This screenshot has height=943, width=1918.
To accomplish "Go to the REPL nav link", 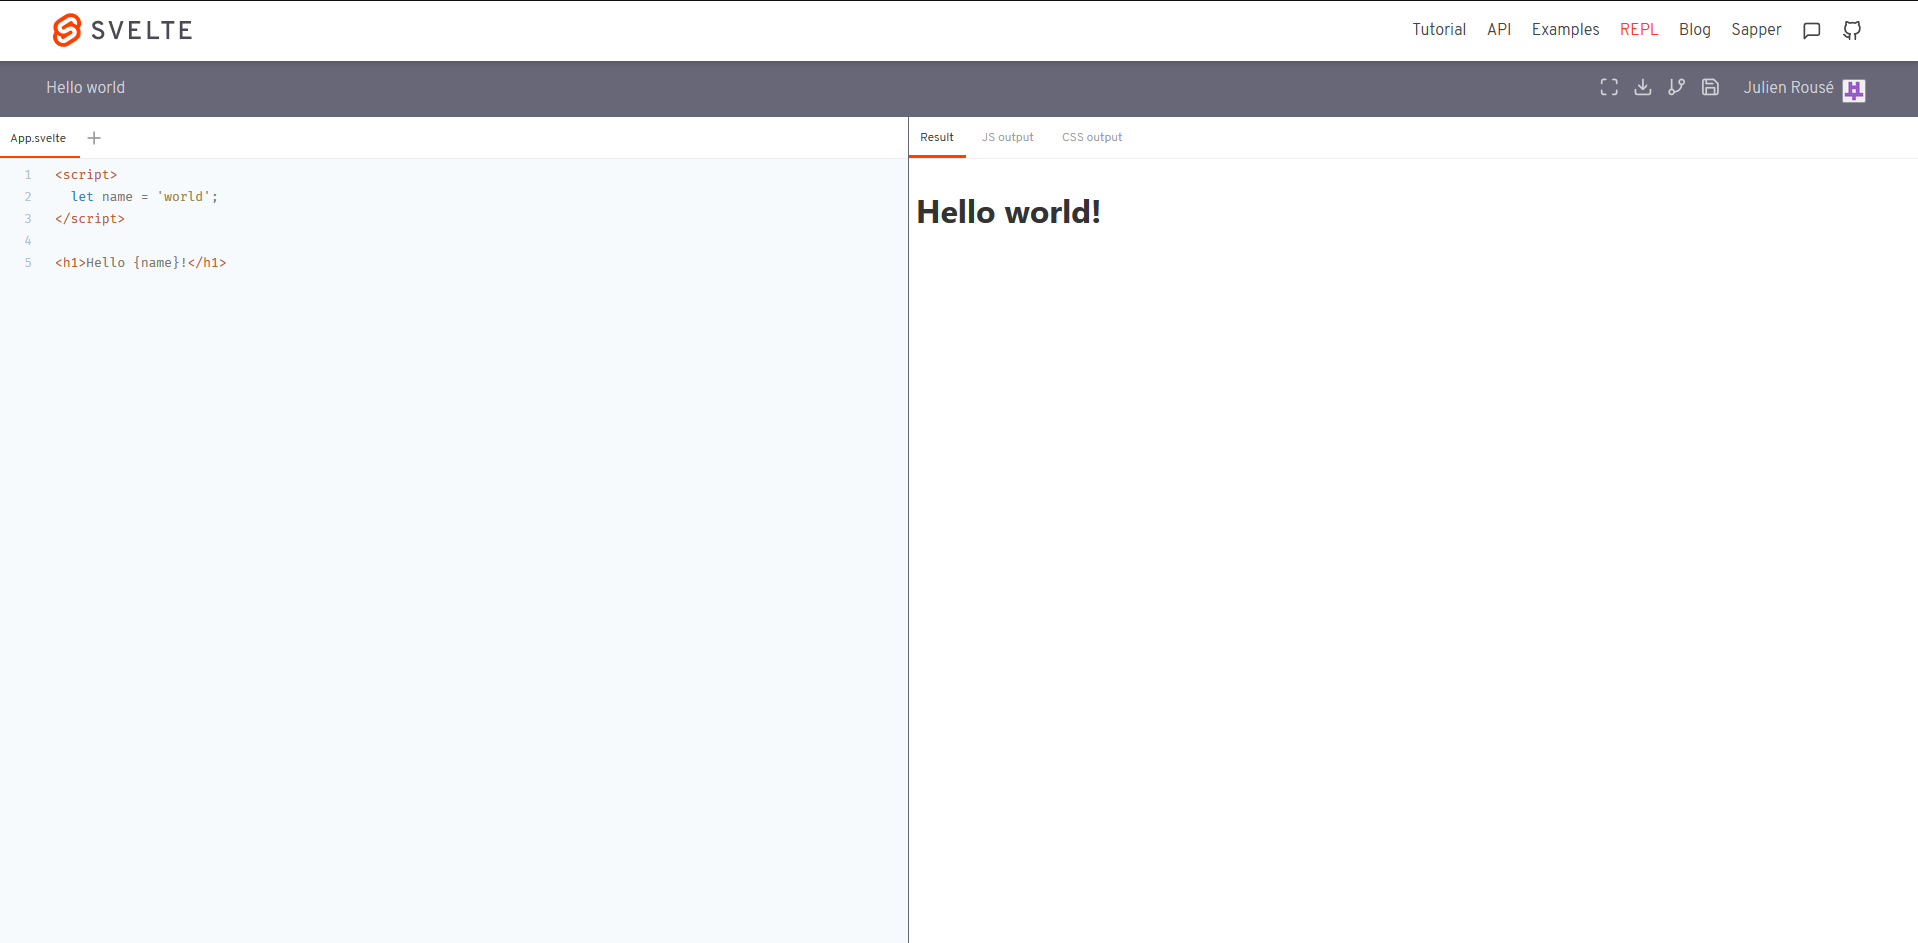I will coord(1639,30).
